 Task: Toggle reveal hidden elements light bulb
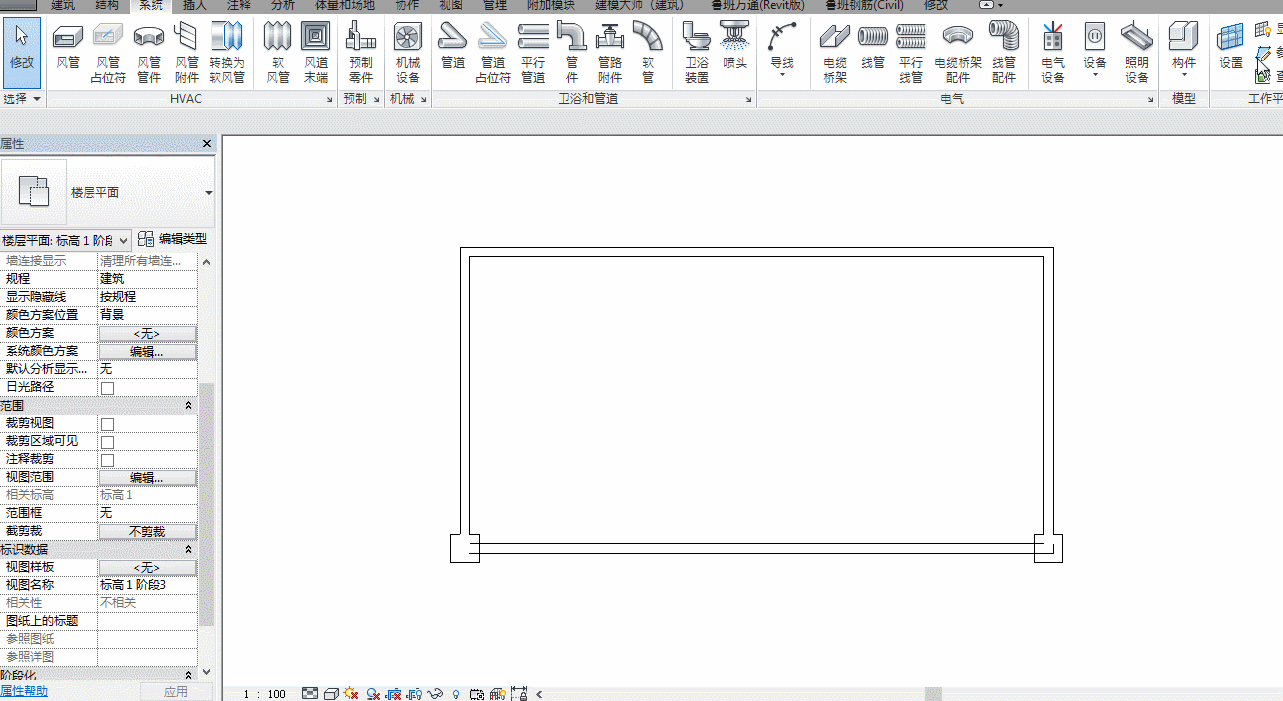[x=456, y=693]
